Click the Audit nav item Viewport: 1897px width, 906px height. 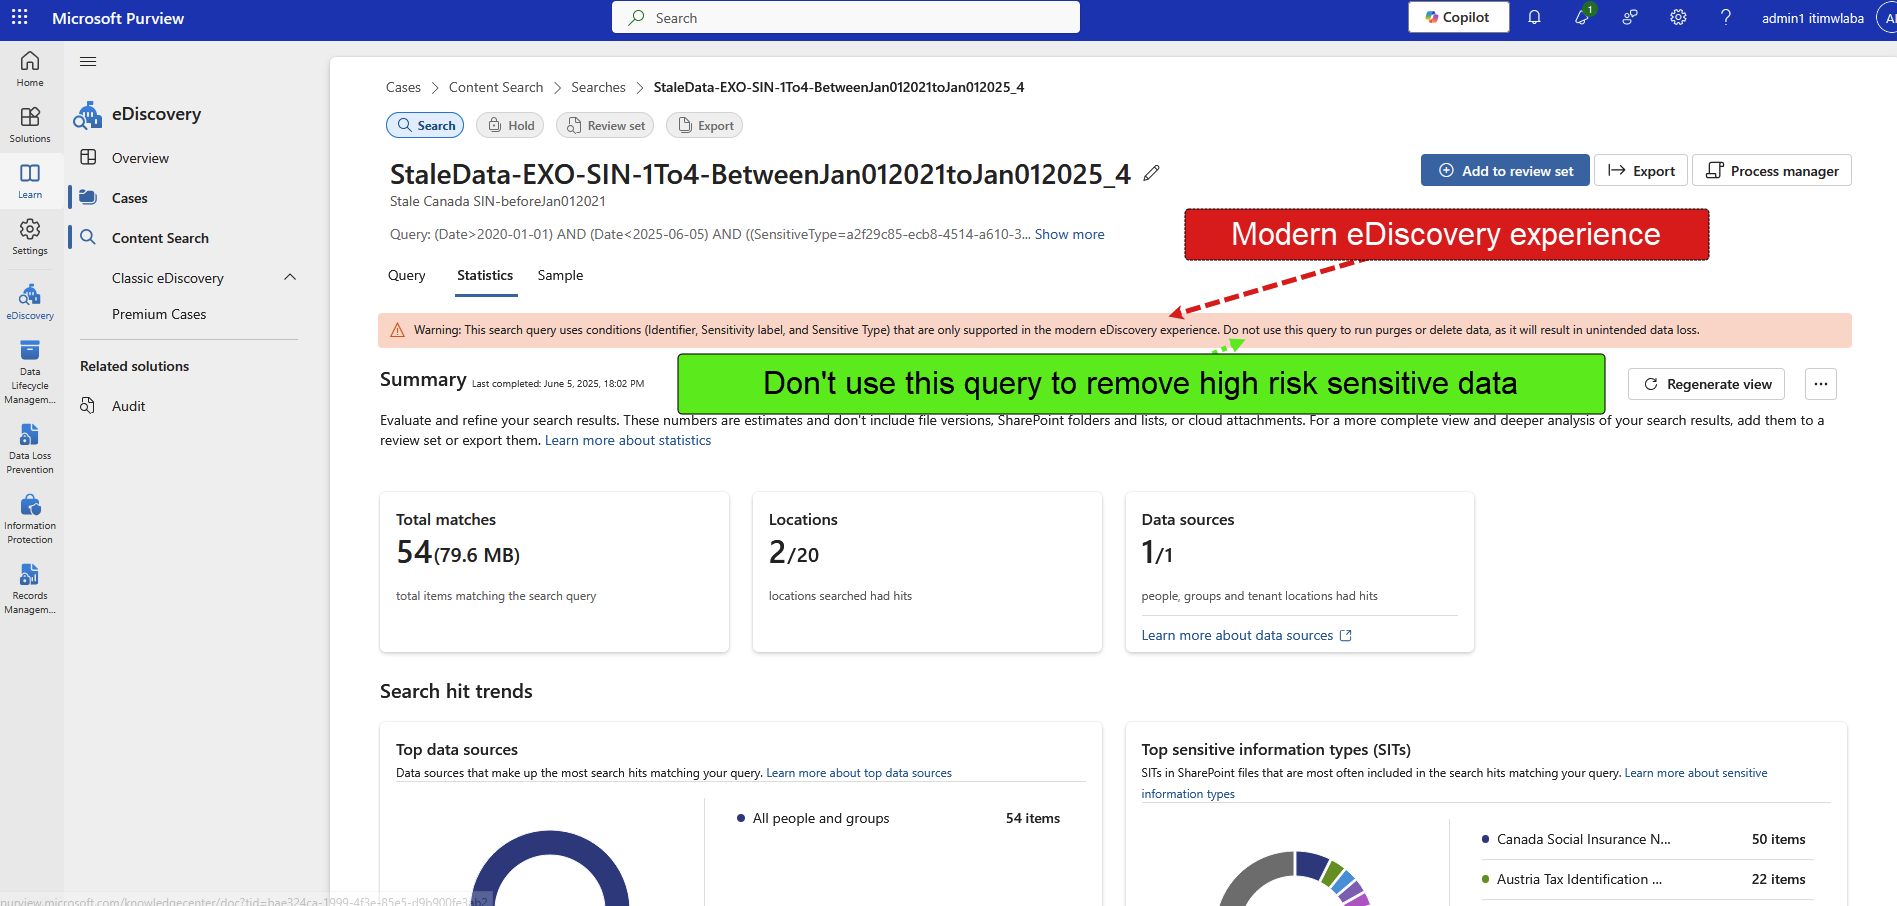[128, 406]
